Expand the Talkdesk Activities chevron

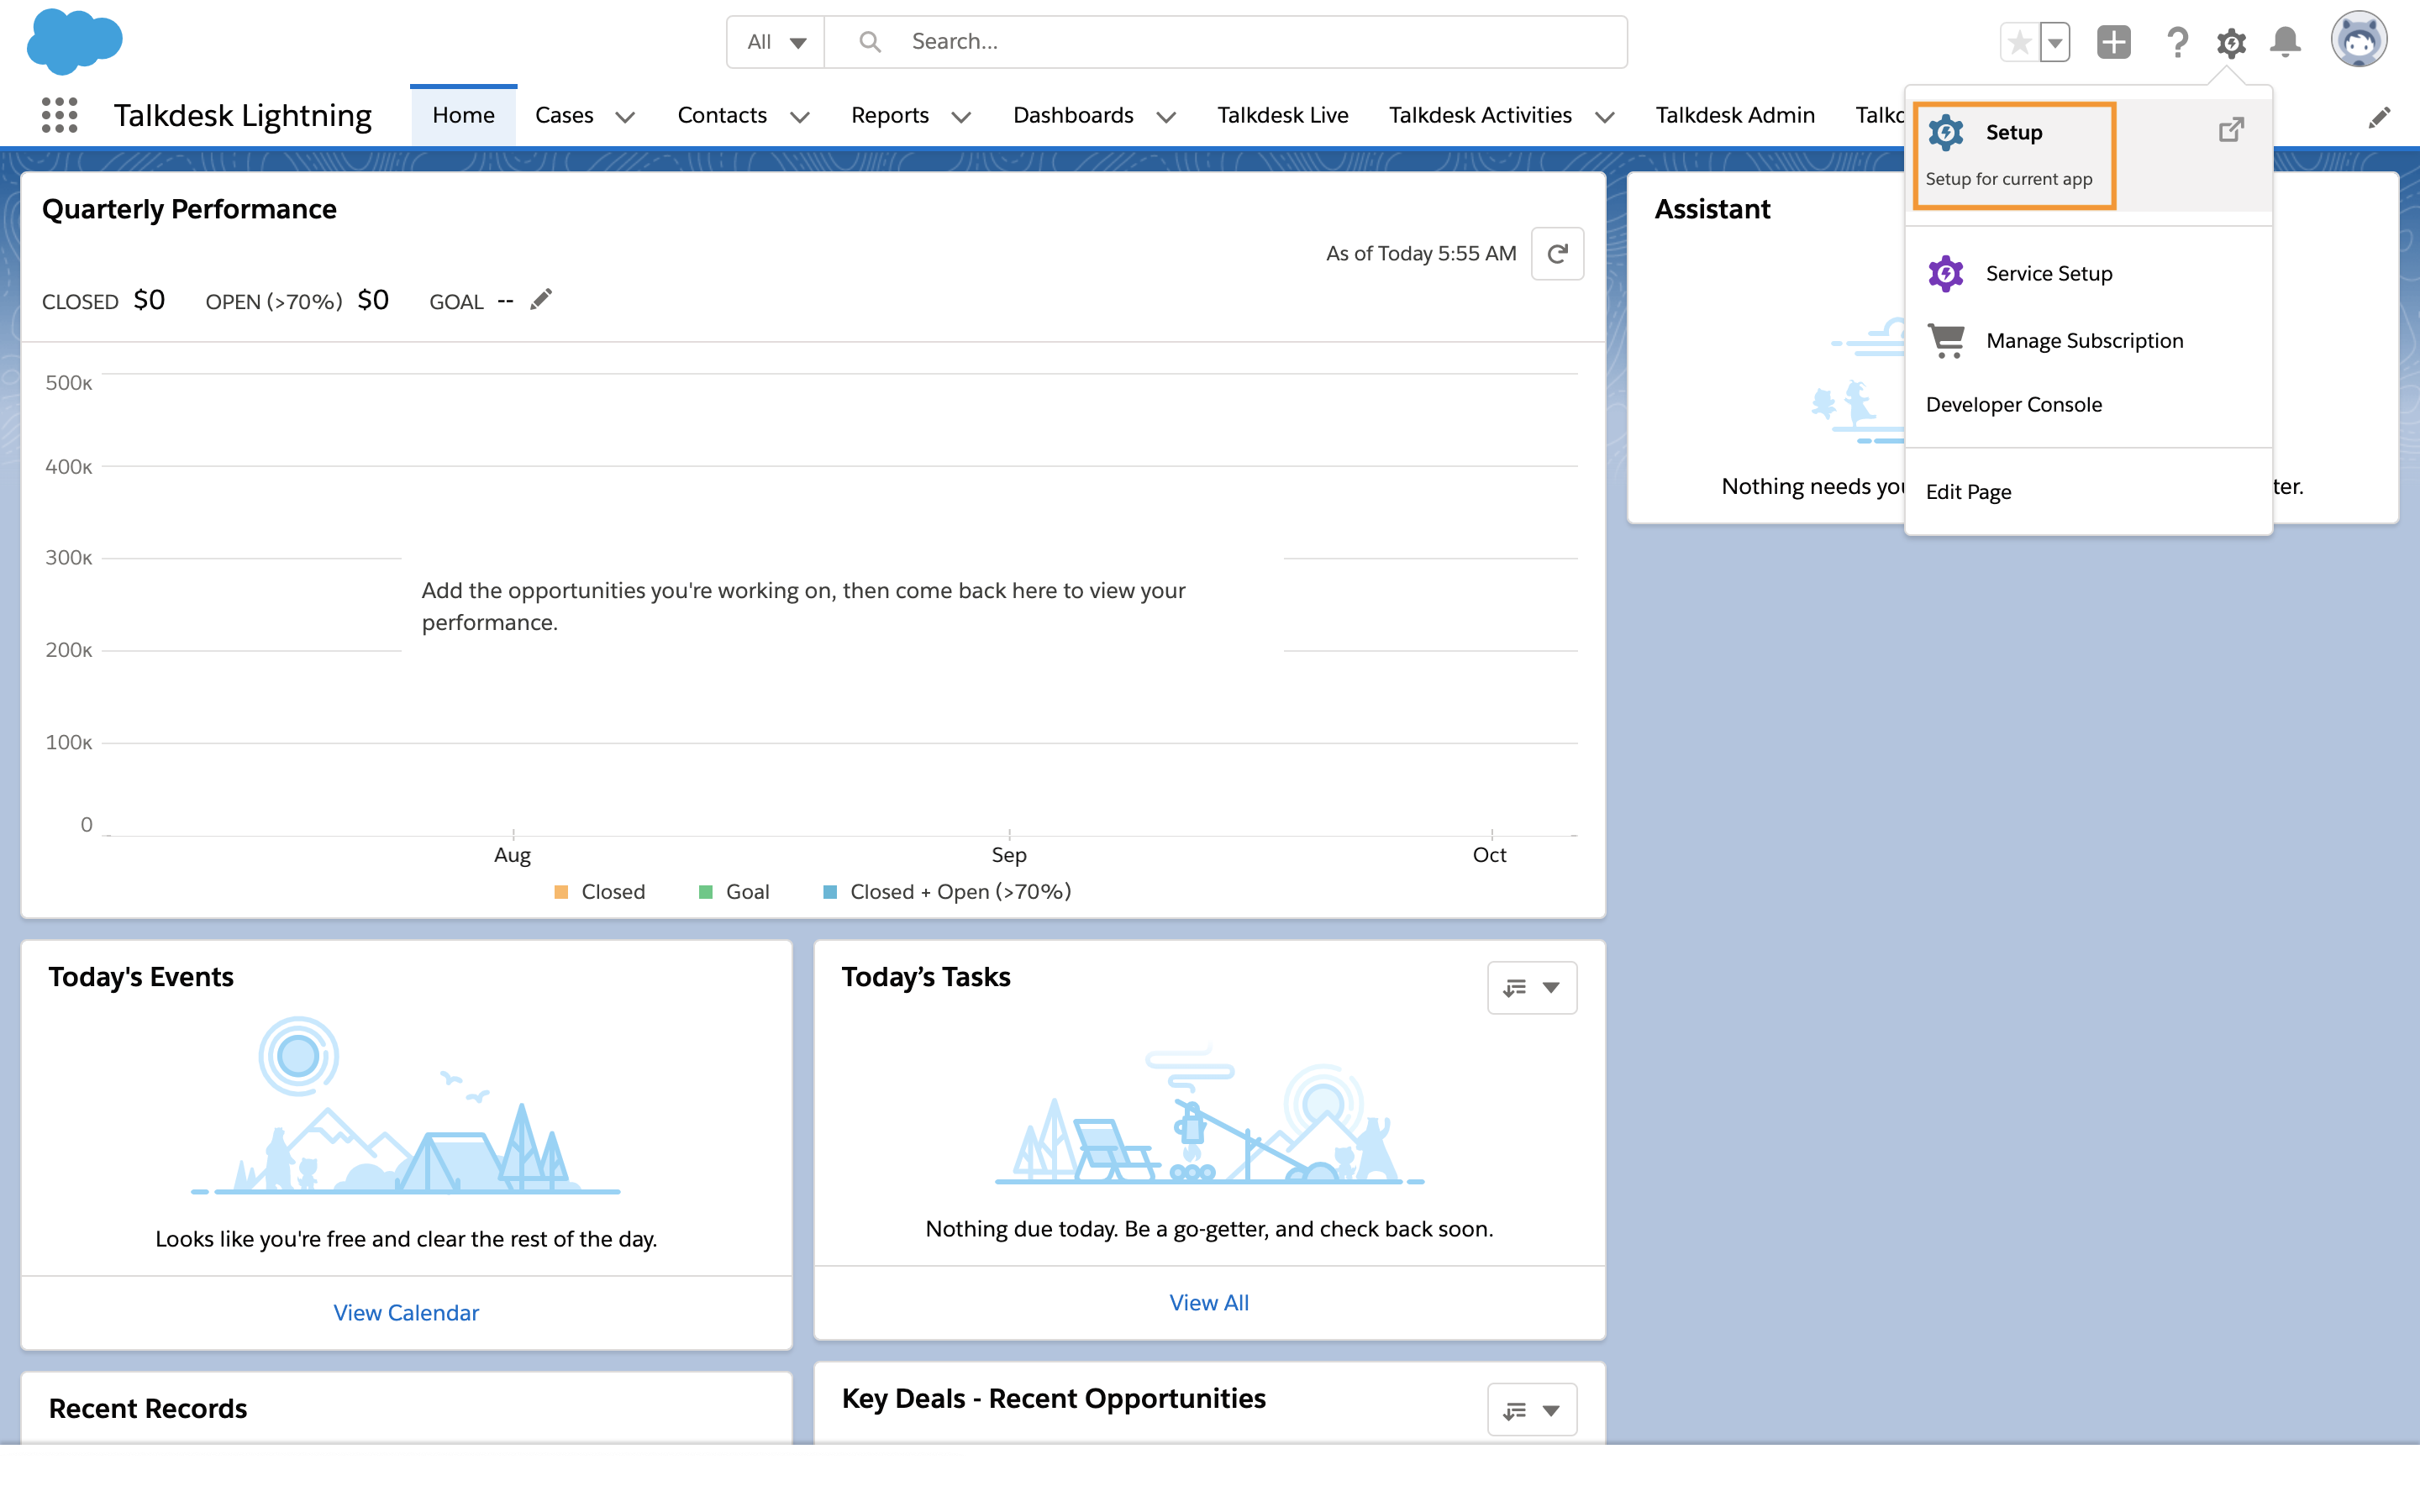tap(1605, 117)
